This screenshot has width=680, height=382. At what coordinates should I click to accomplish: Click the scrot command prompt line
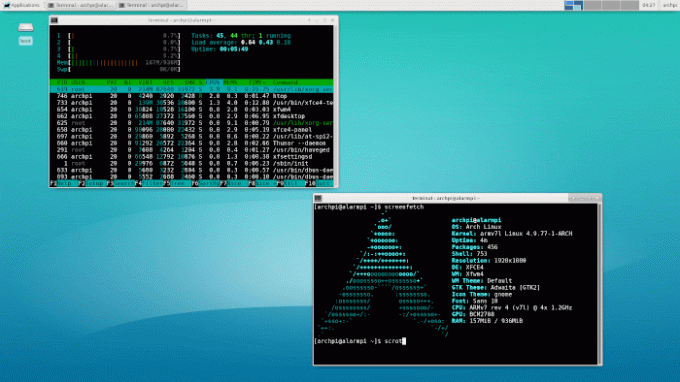(360, 341)
